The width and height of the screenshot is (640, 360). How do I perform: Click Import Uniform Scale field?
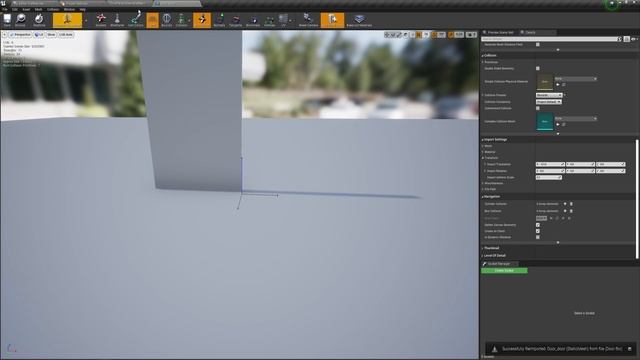point(549,178)
